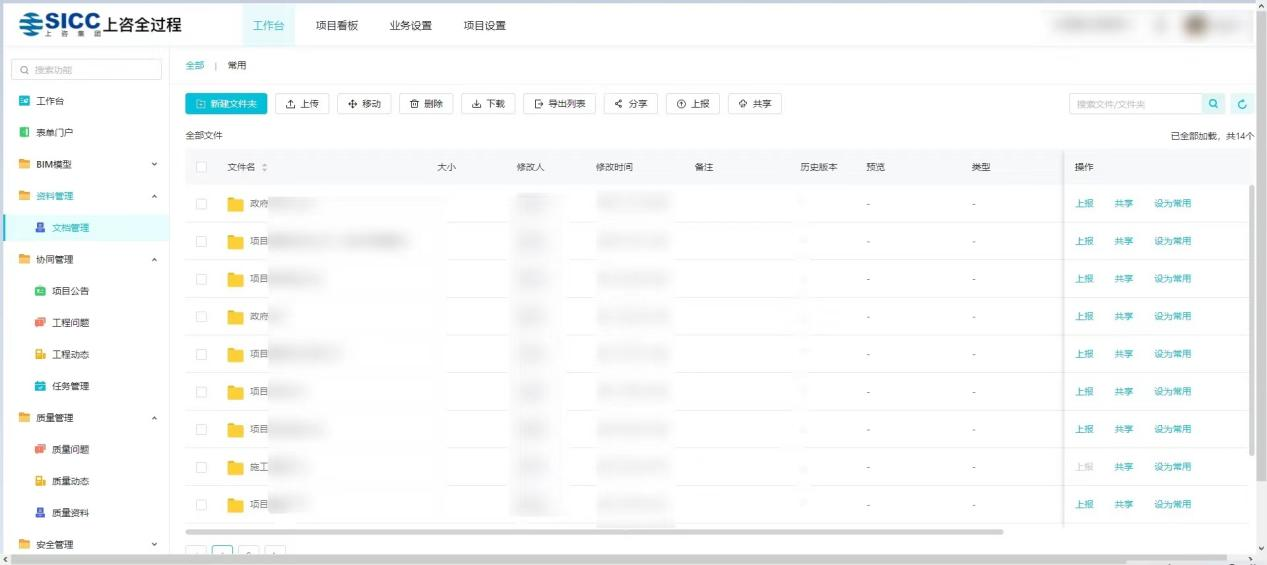Open 工作台 from the sidebar
This screenshot has height=565, width=1267.
50,101
